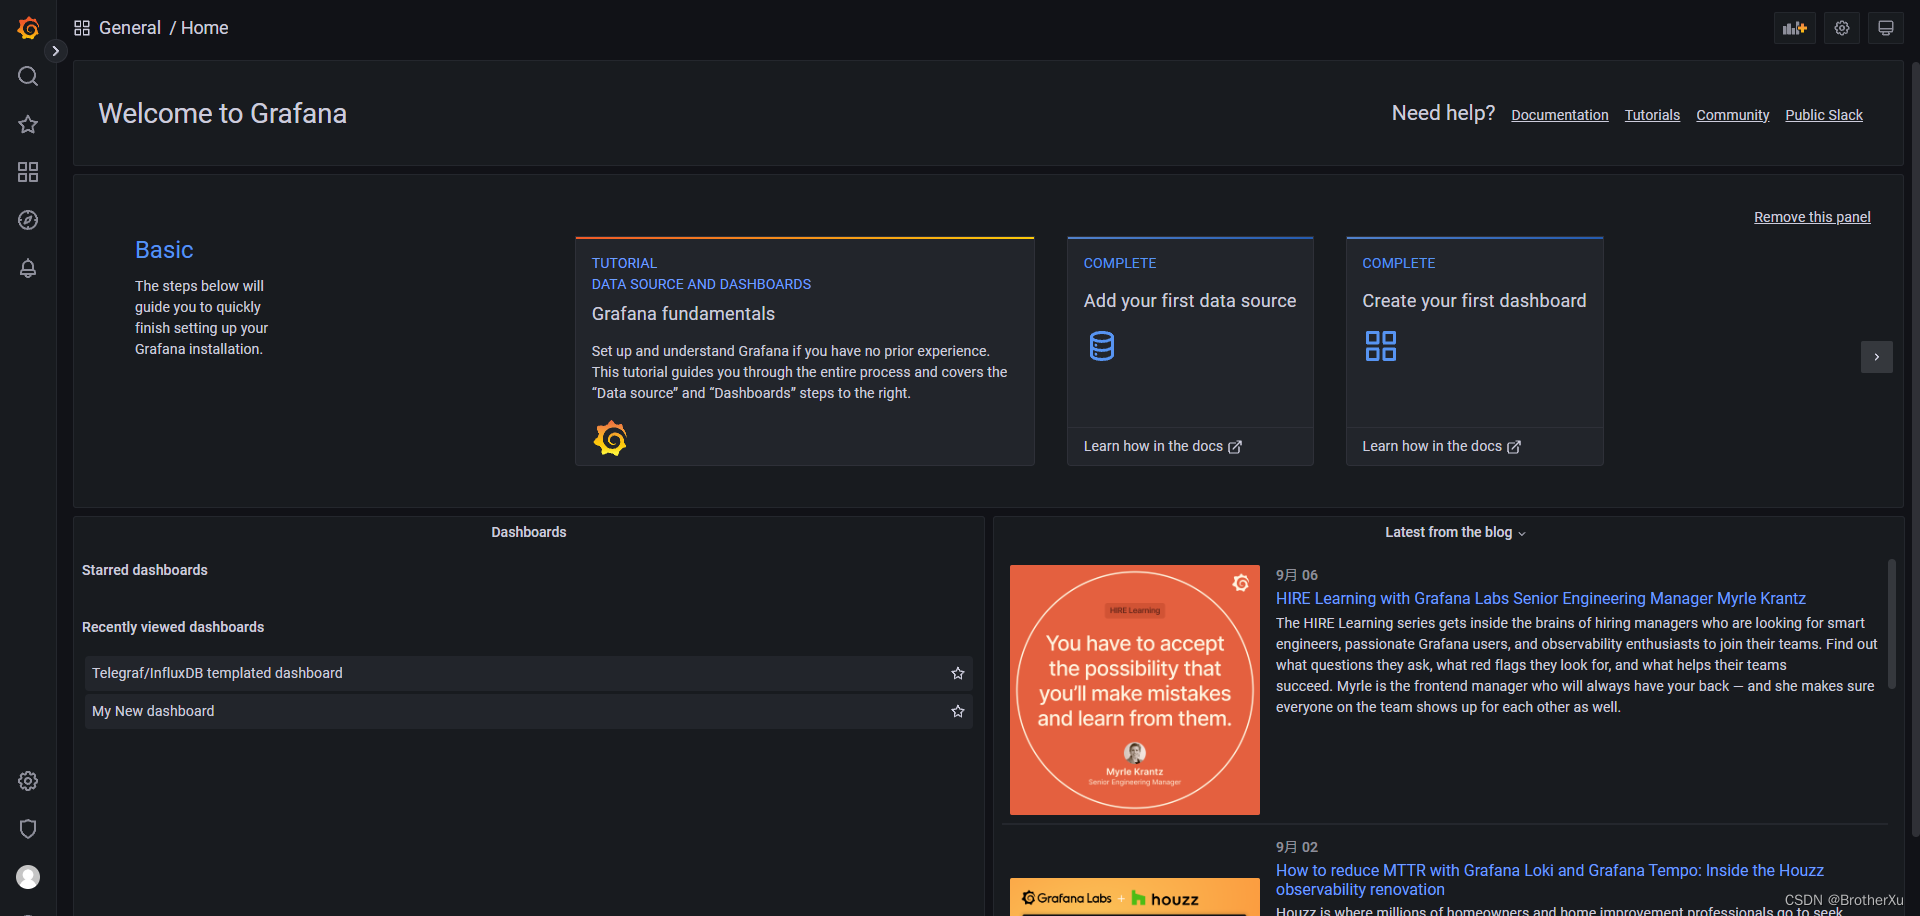Click Home breadcrumb title
Viewport: 1920px width, 916px height.
[x=205, y=28]
